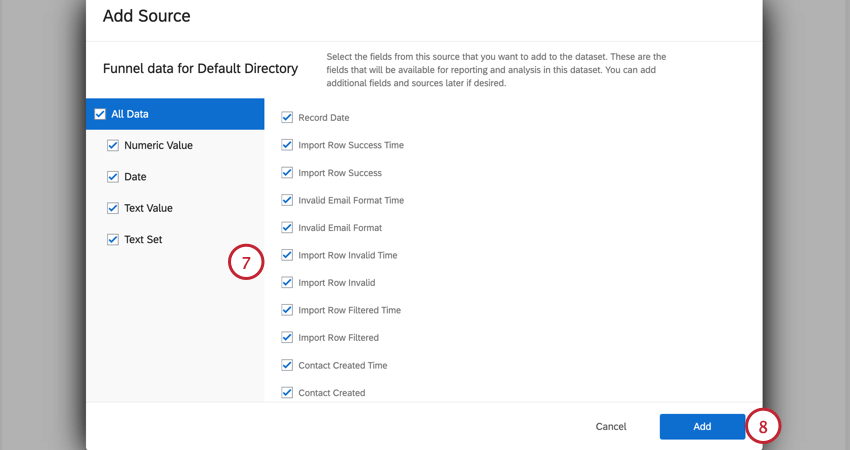
Task: Toggle Import Row Success Time checkbox
Action: point(287,145)
